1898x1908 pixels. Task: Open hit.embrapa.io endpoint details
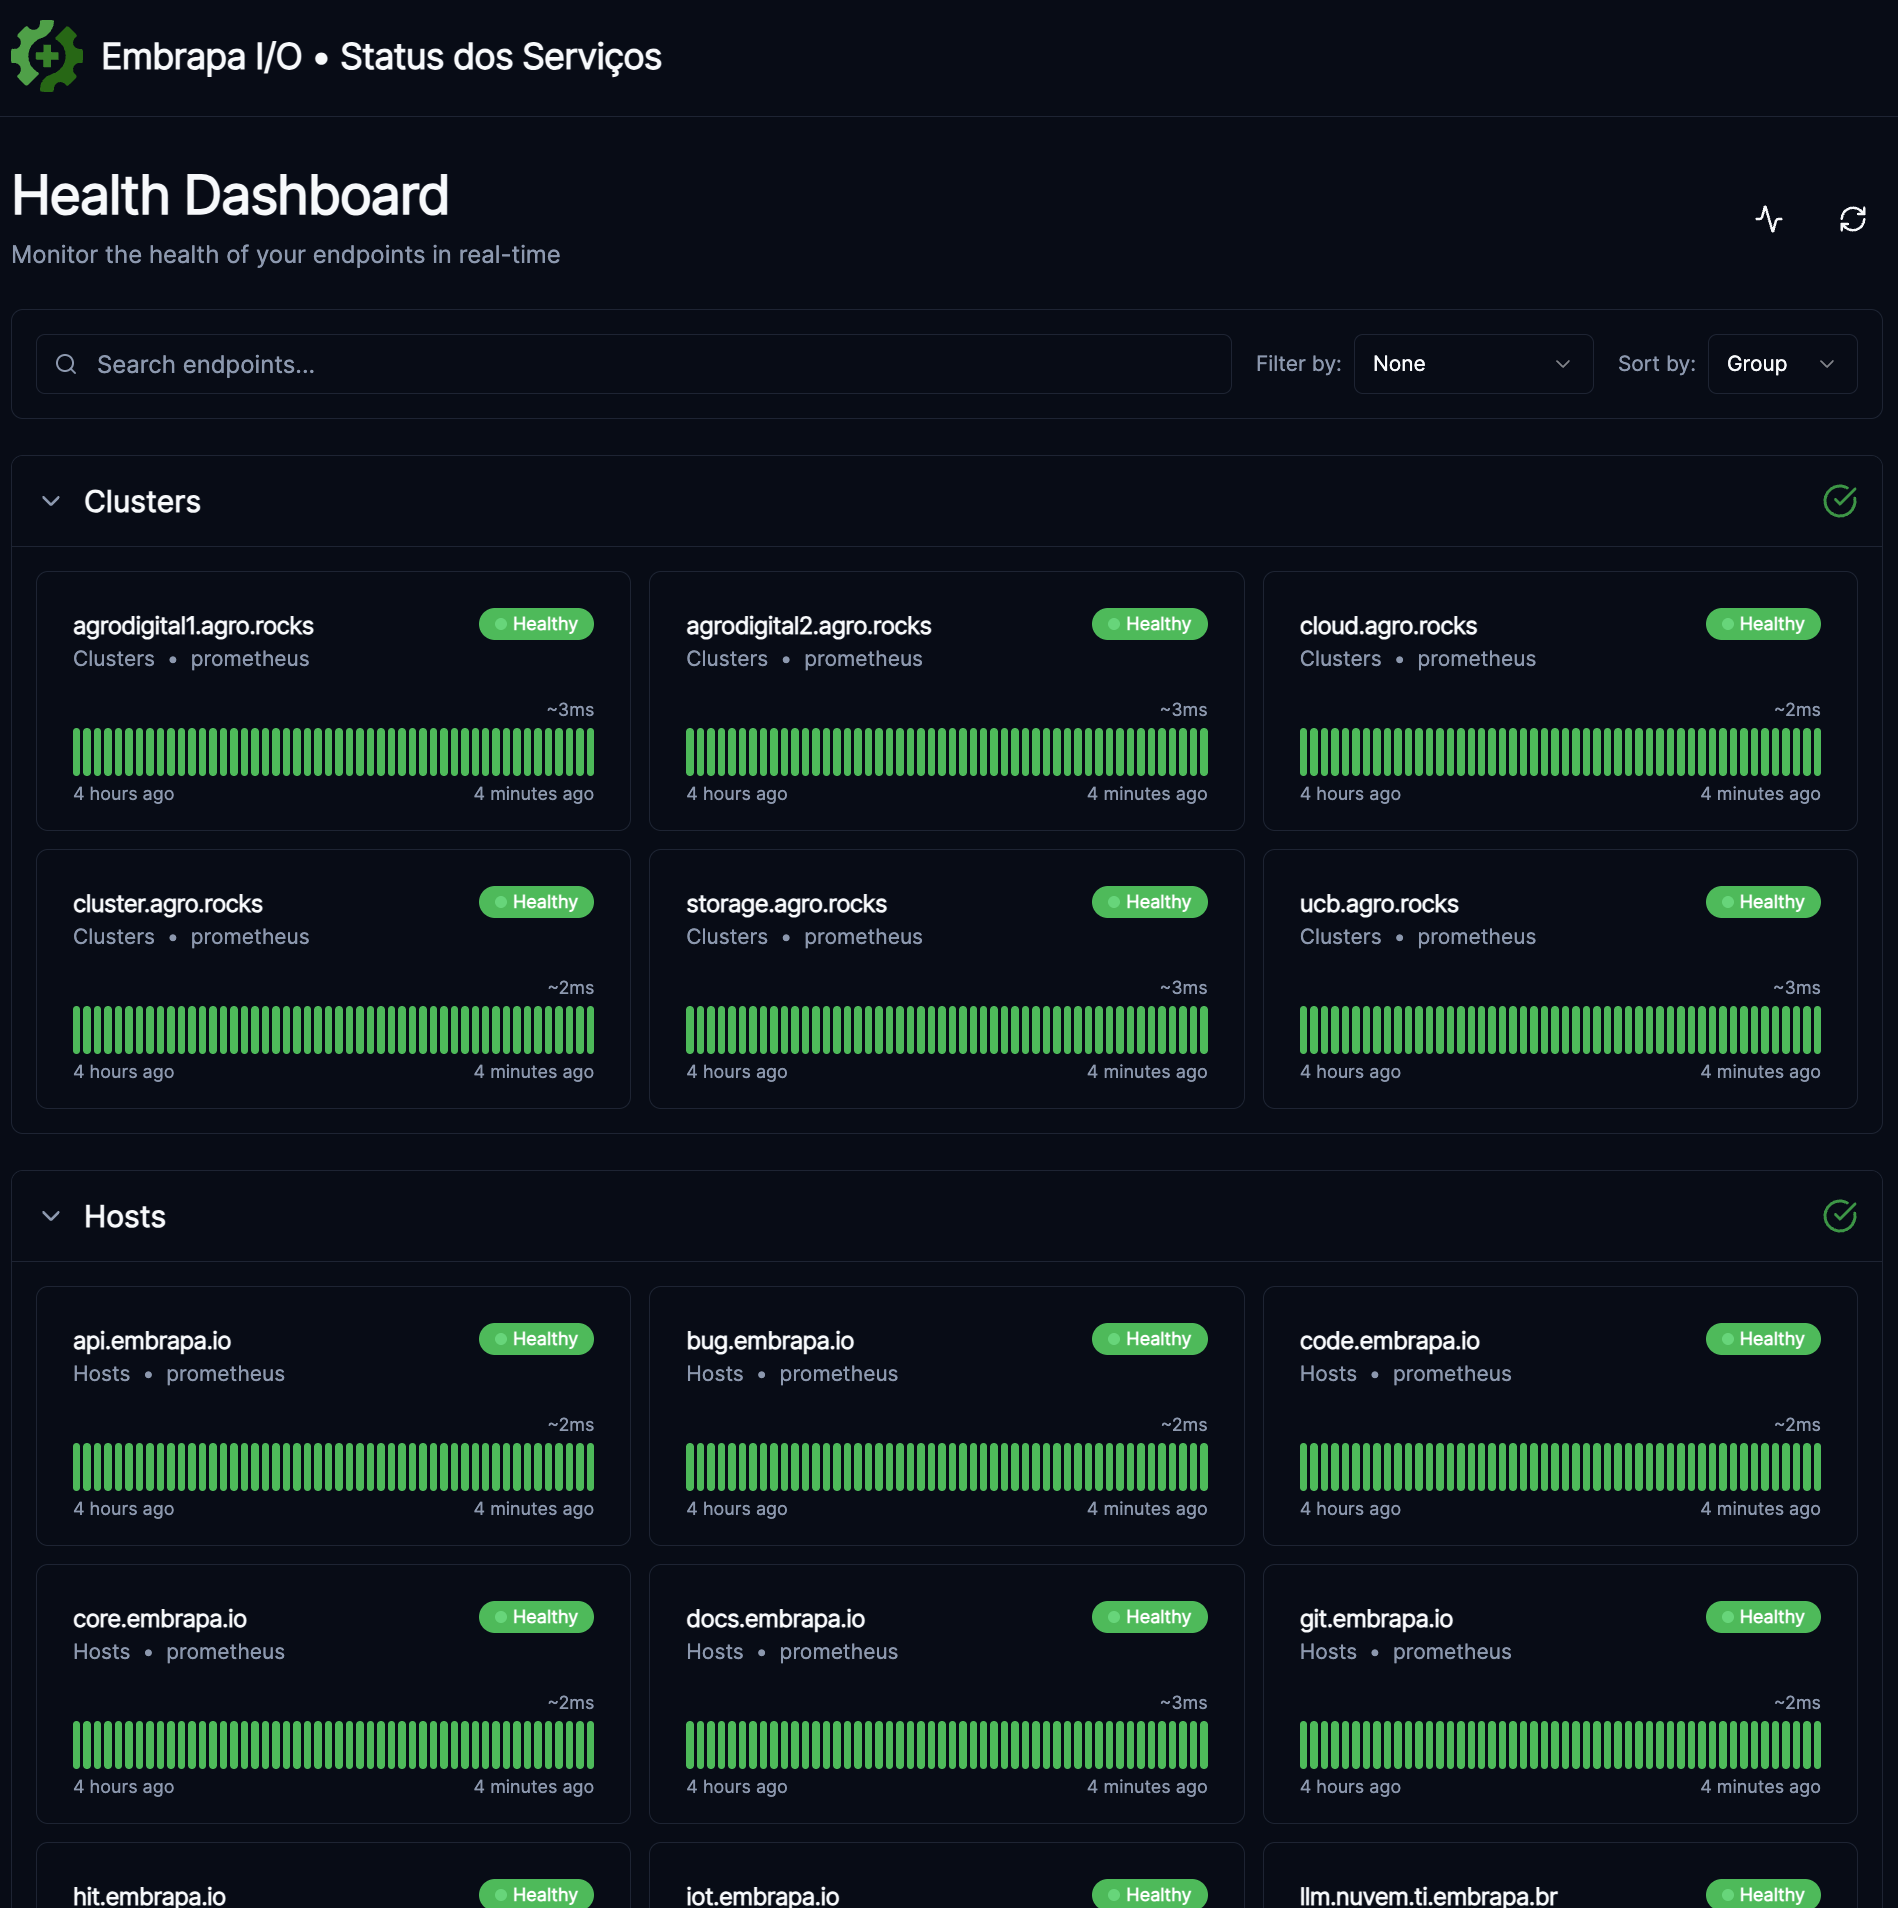coord(149,1896)
